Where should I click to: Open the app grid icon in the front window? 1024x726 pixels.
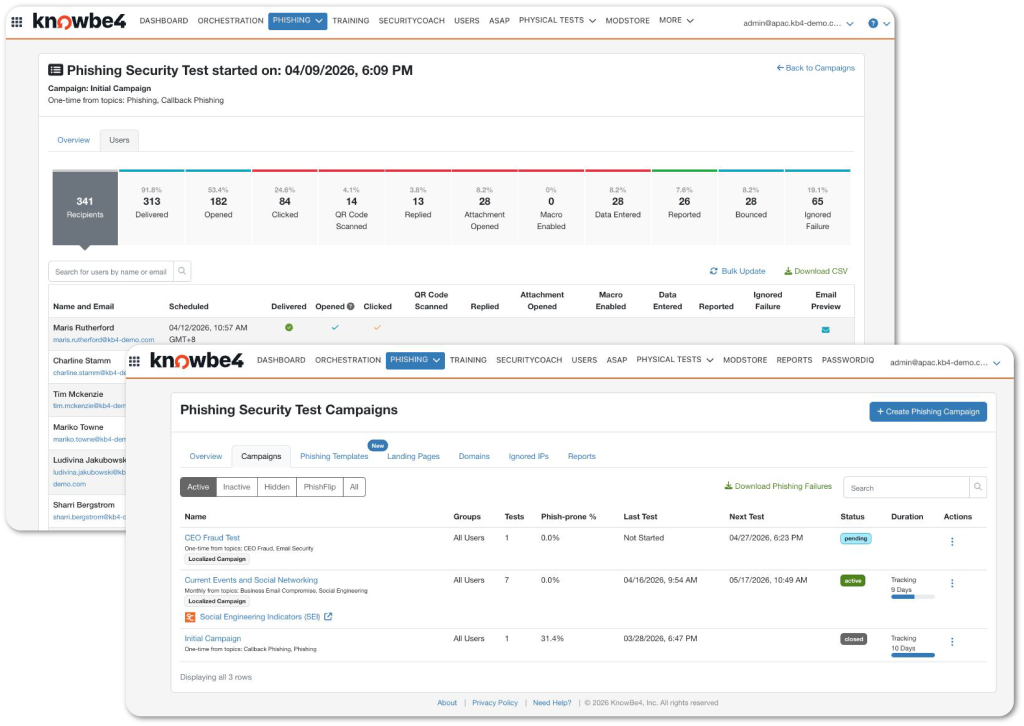click(135, 361)
